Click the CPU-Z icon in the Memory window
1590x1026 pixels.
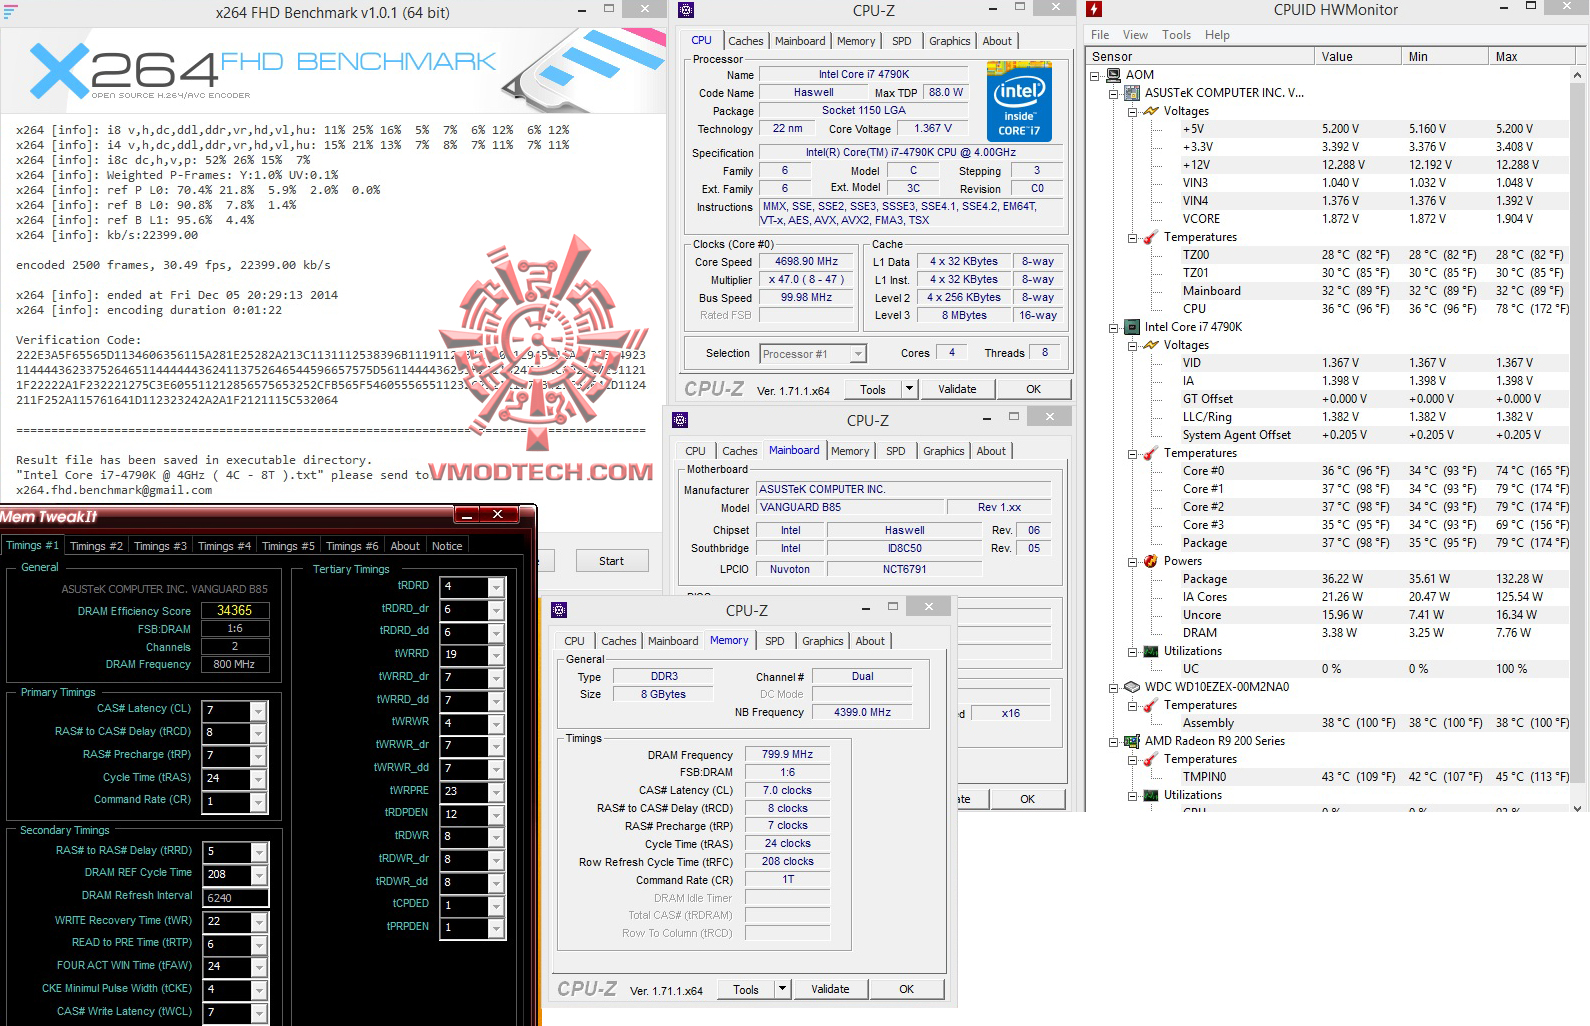(x=559, y=610)
